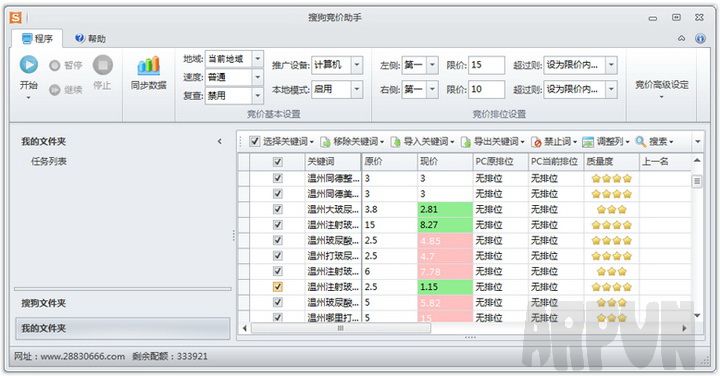
Task: Click the blue info icon in title area
Action: pyautogui.click(x=700, y=39)
